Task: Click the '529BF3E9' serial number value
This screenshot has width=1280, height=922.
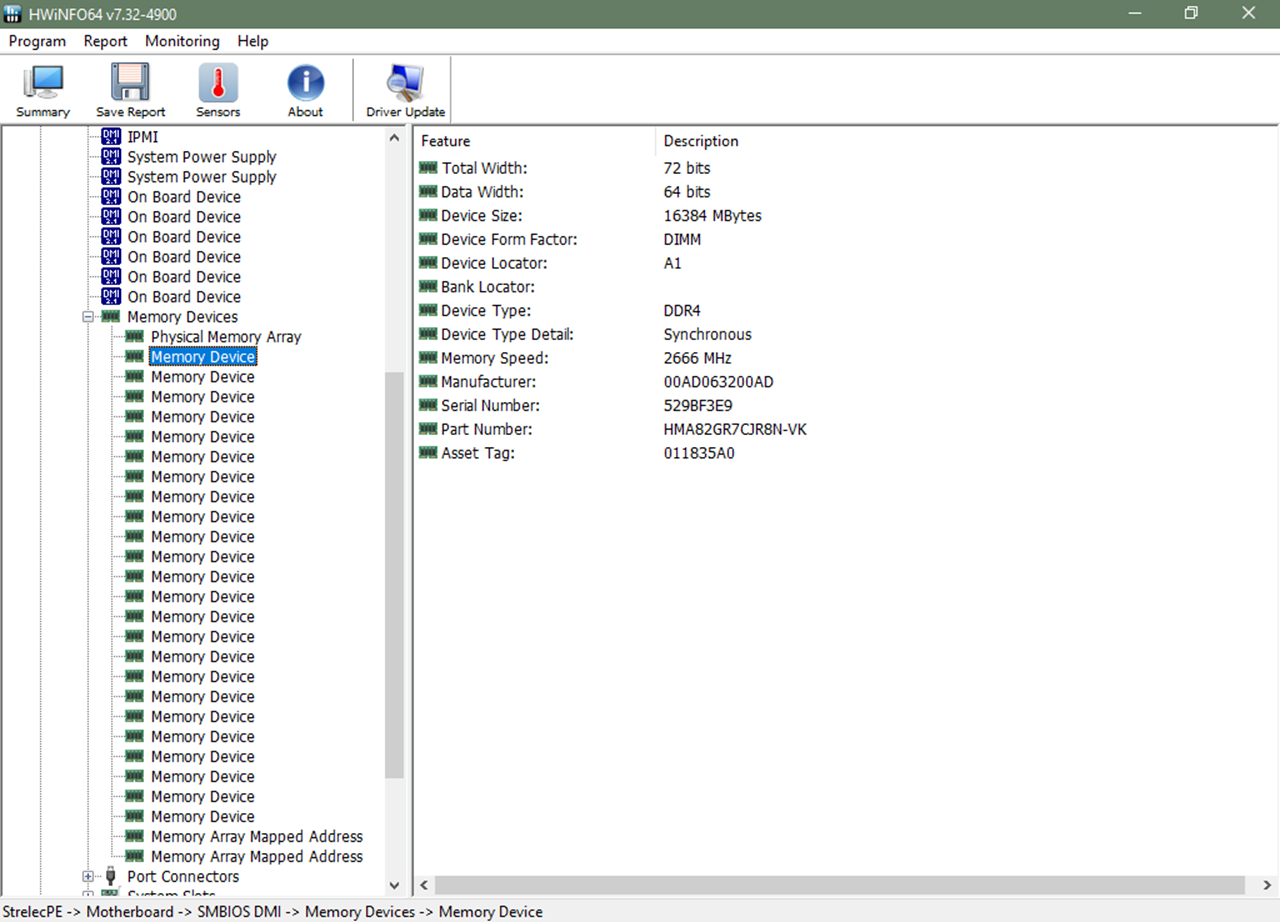Action: pyautogui.click(x=698, y=406)
